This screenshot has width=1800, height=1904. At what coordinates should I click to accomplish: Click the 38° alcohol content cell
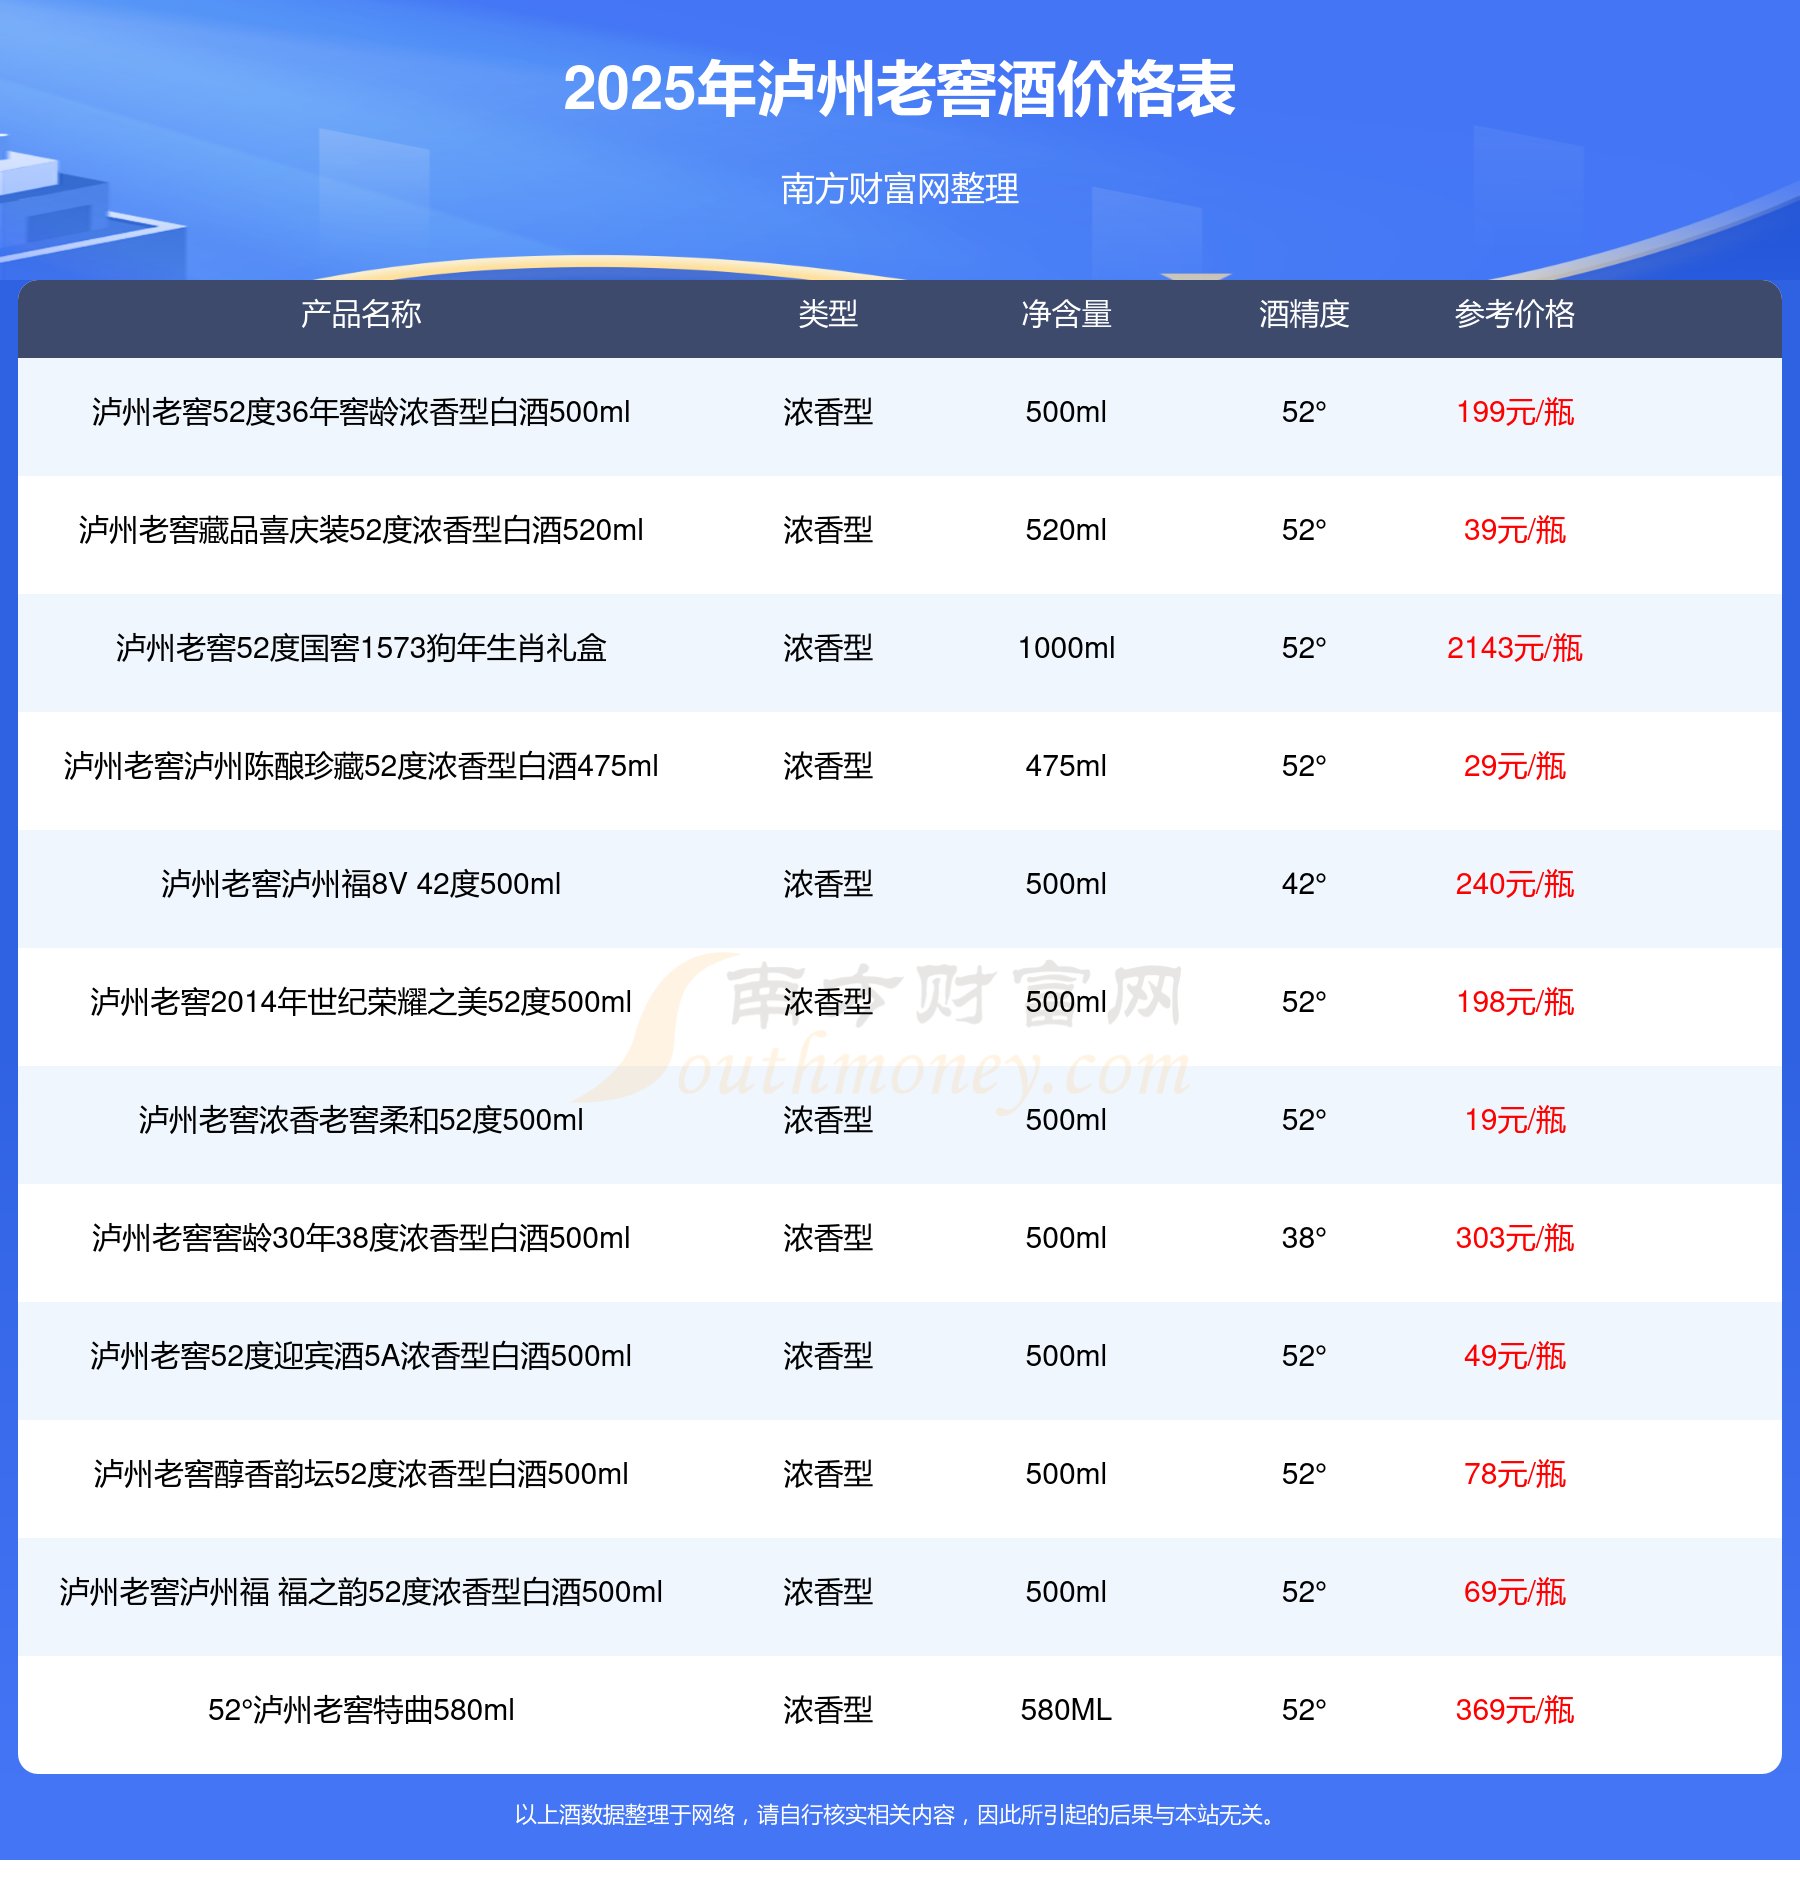click(x=1304, y=1238)
